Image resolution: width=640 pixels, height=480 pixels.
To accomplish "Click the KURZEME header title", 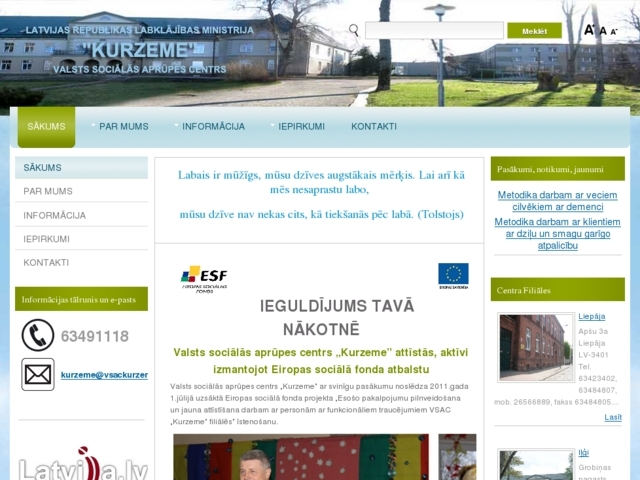I will (139, 50).
